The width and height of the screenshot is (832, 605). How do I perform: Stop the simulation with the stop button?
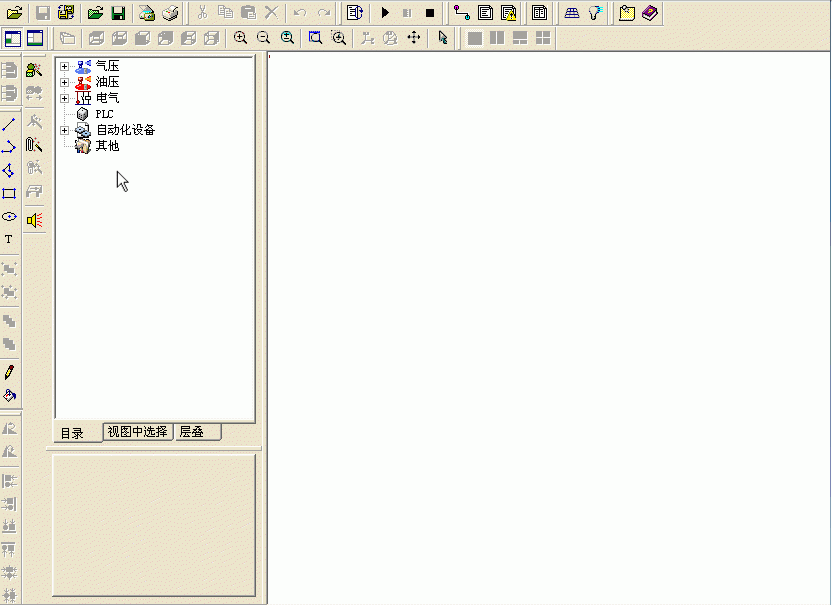click(430, 13)
